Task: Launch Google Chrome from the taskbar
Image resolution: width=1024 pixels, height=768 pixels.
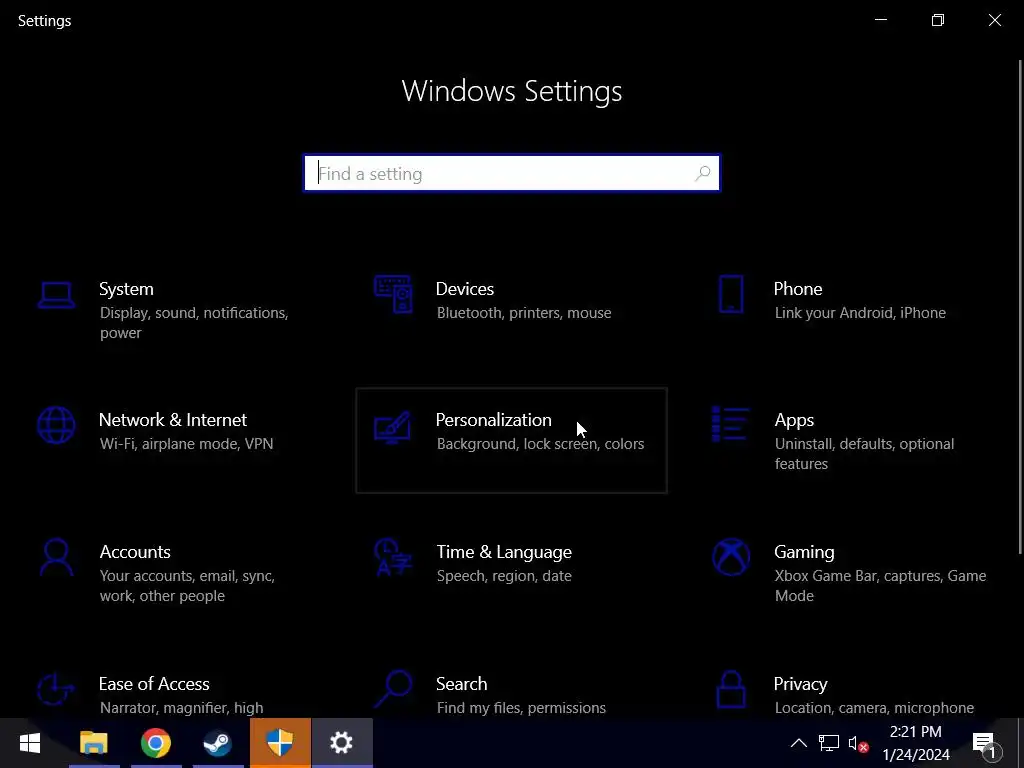Action: click(155, 743)
